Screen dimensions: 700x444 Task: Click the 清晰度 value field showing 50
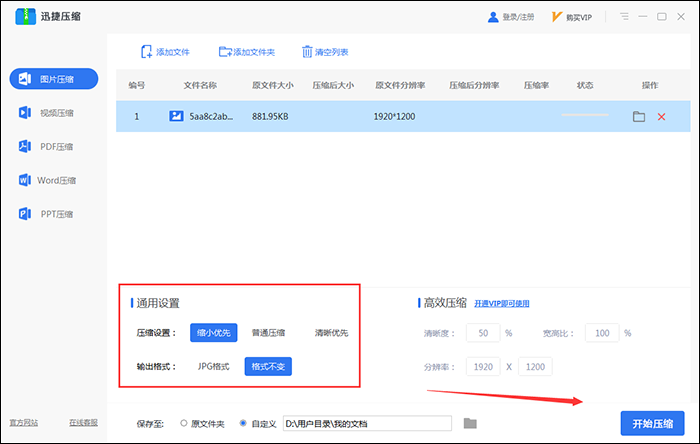(x=483, y=333)
